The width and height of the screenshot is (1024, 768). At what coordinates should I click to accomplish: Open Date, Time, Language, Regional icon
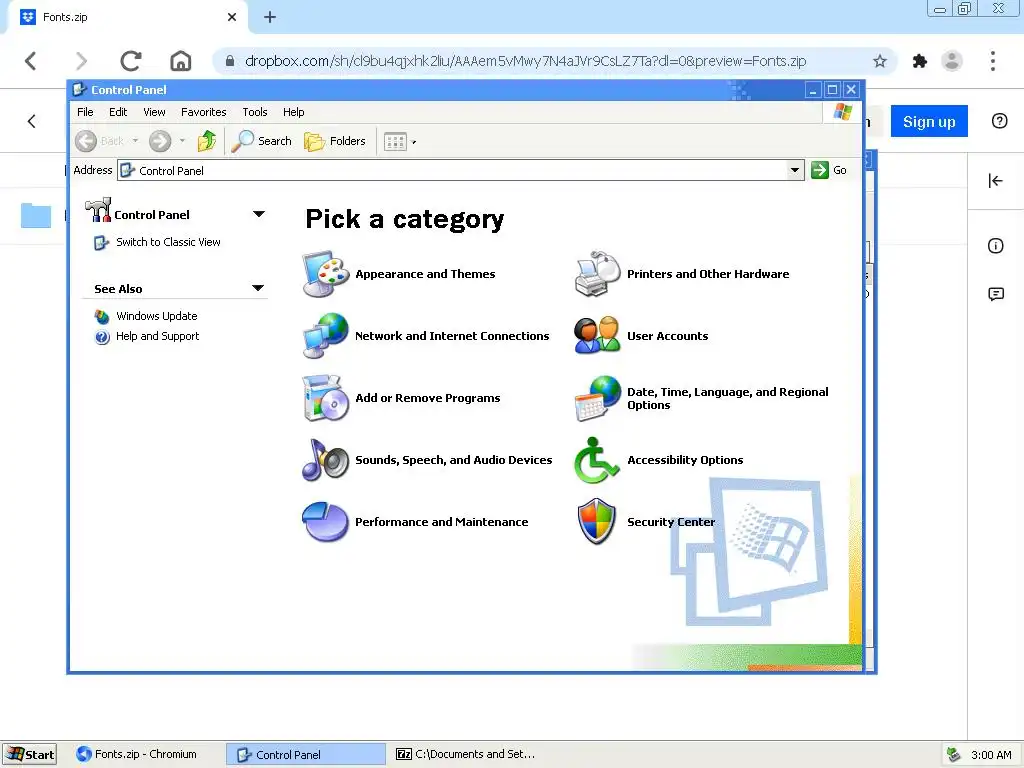click(x=597, y=398)
